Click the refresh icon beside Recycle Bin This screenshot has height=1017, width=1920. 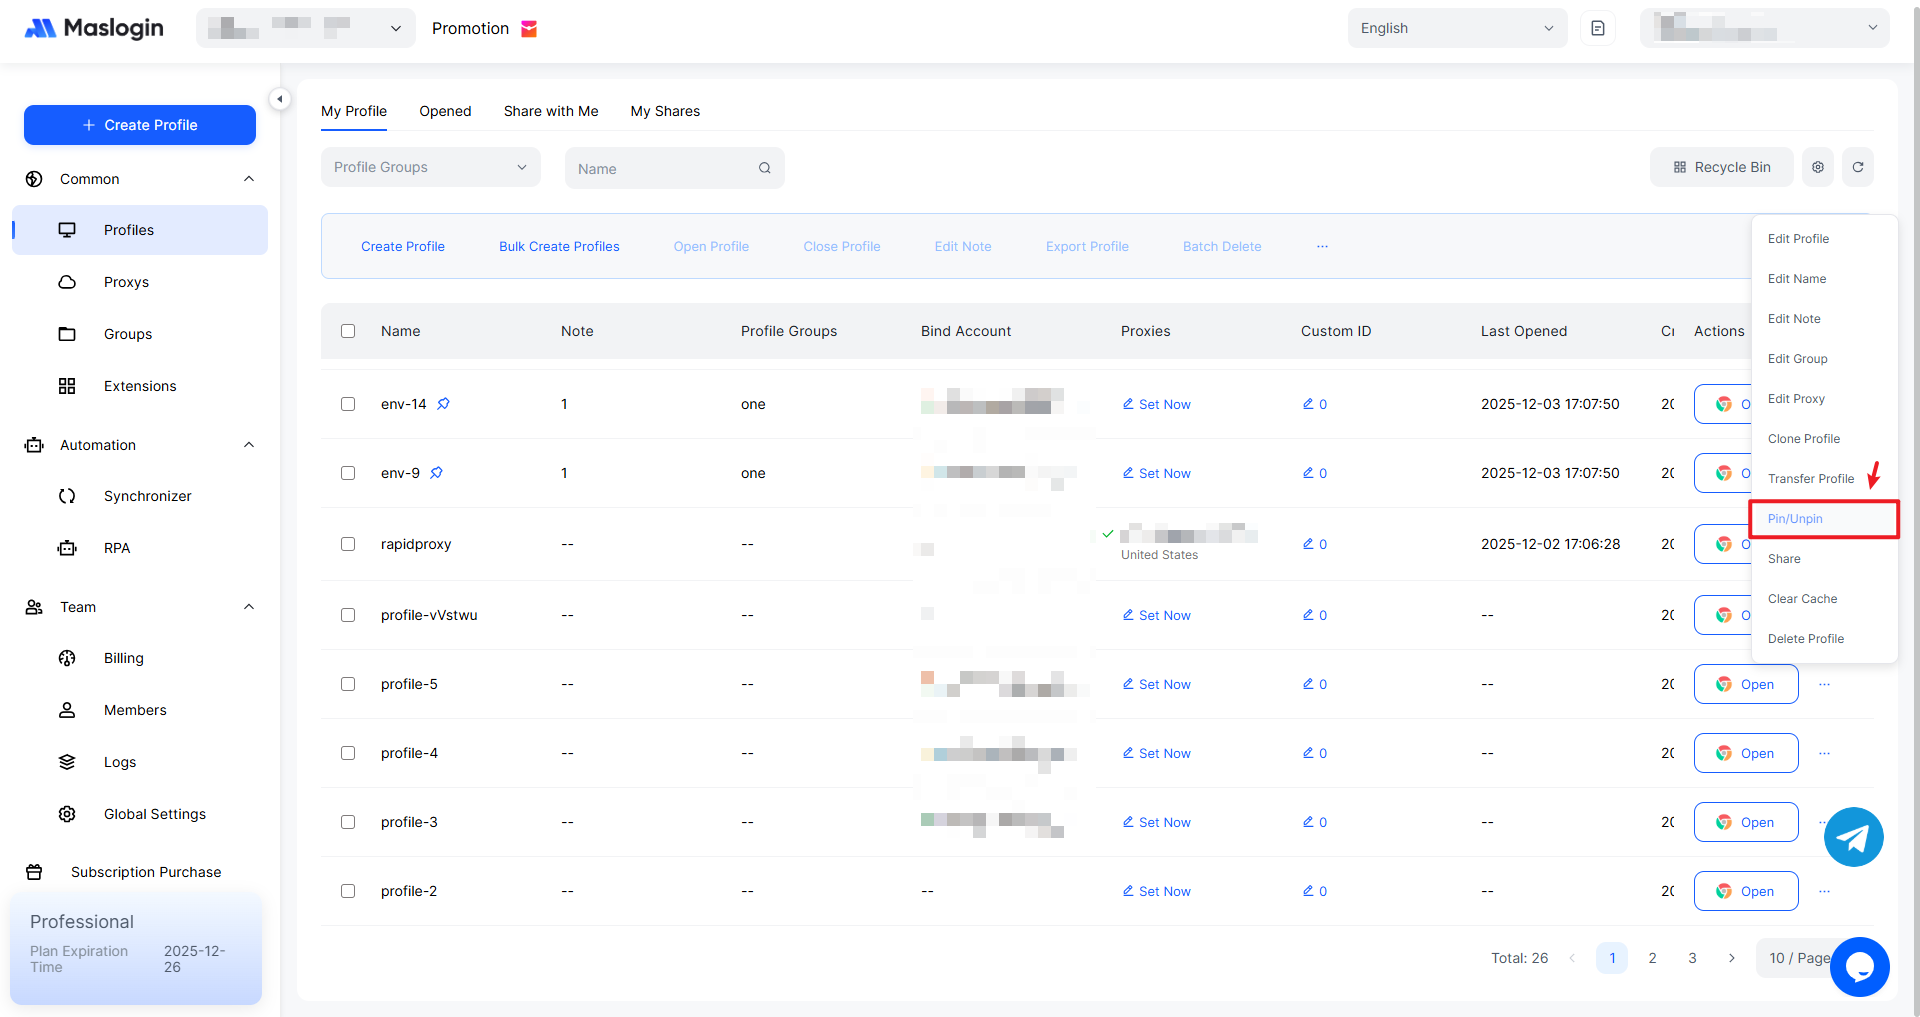tap(1857, 167)
